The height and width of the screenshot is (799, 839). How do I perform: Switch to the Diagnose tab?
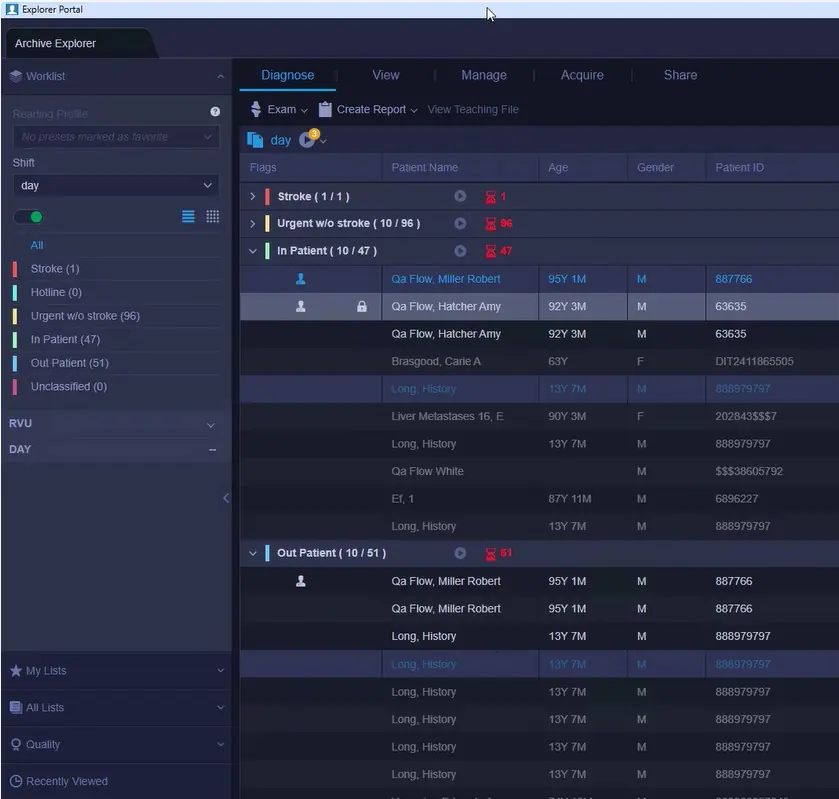click(287, 75)
